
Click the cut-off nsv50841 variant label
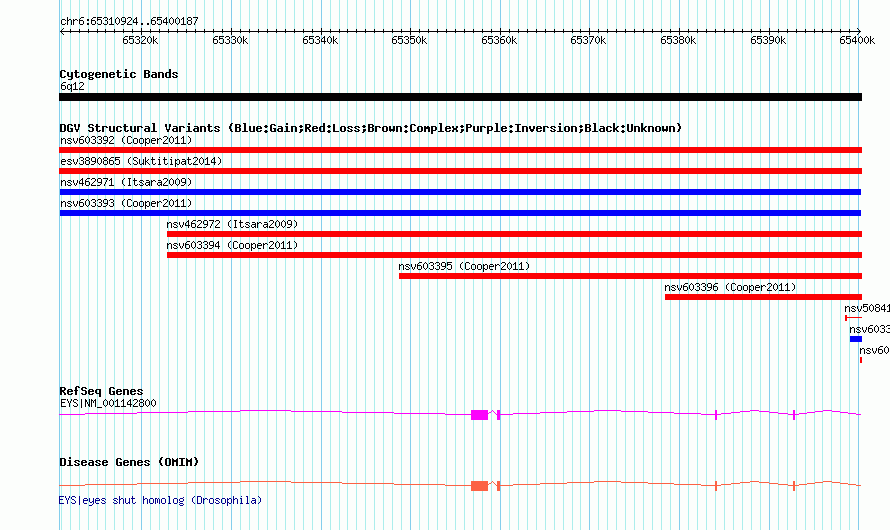click(x=867, y=308)
